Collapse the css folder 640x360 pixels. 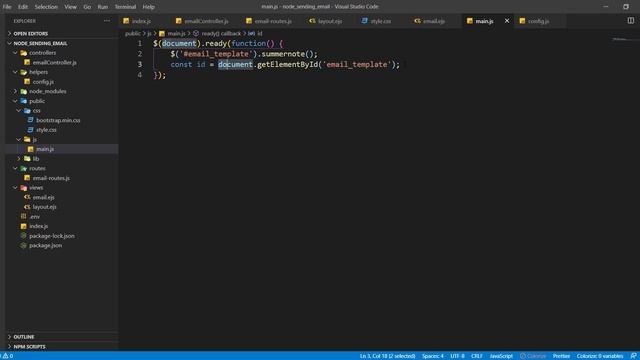[x=19, y=111]
